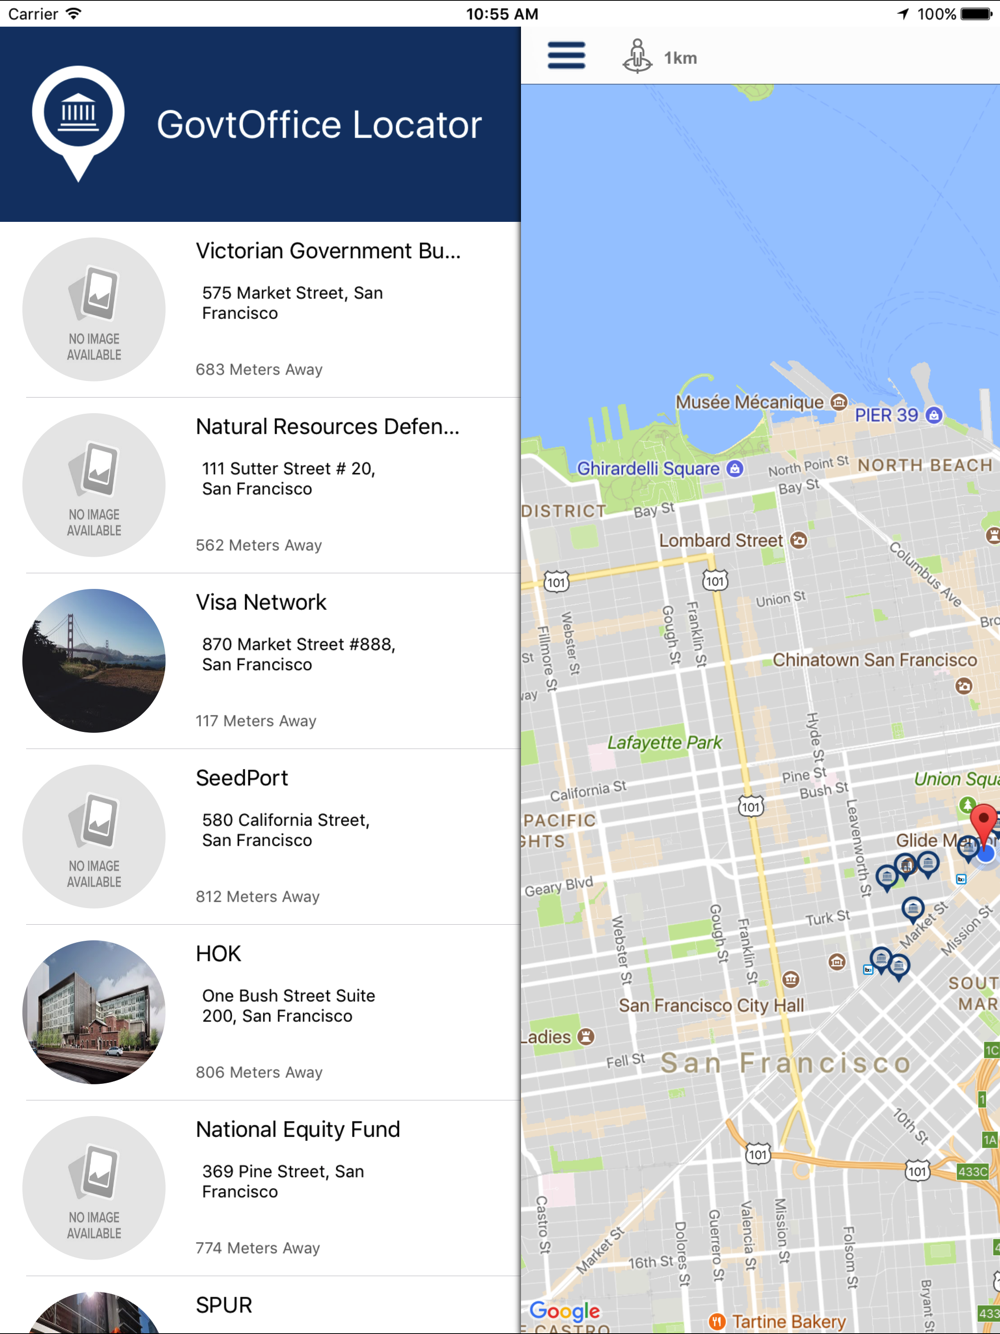Tap 683 Meters Away distance
Viewport: 1000px width, 1334px height.
coord(259,370)
